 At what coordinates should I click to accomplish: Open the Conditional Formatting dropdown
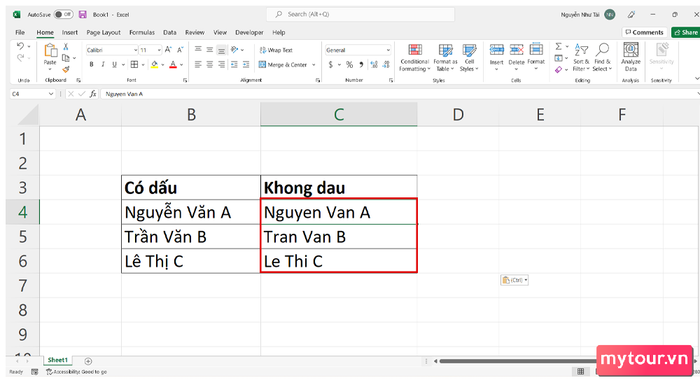pos(415,58)
